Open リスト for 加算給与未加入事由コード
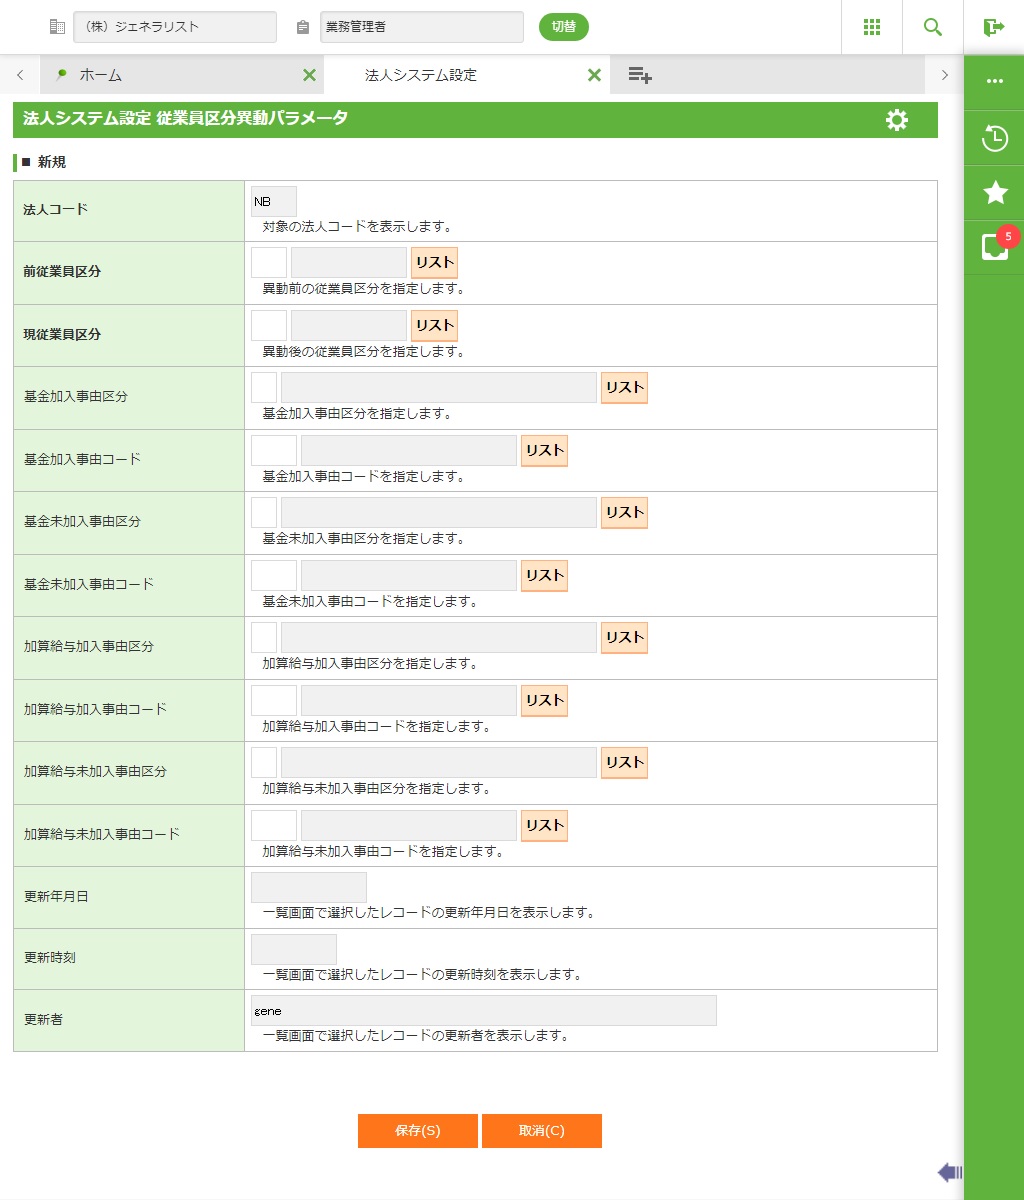This screenshot has height=1200, width=1024. pyautogui.click(x=544, y=826)
